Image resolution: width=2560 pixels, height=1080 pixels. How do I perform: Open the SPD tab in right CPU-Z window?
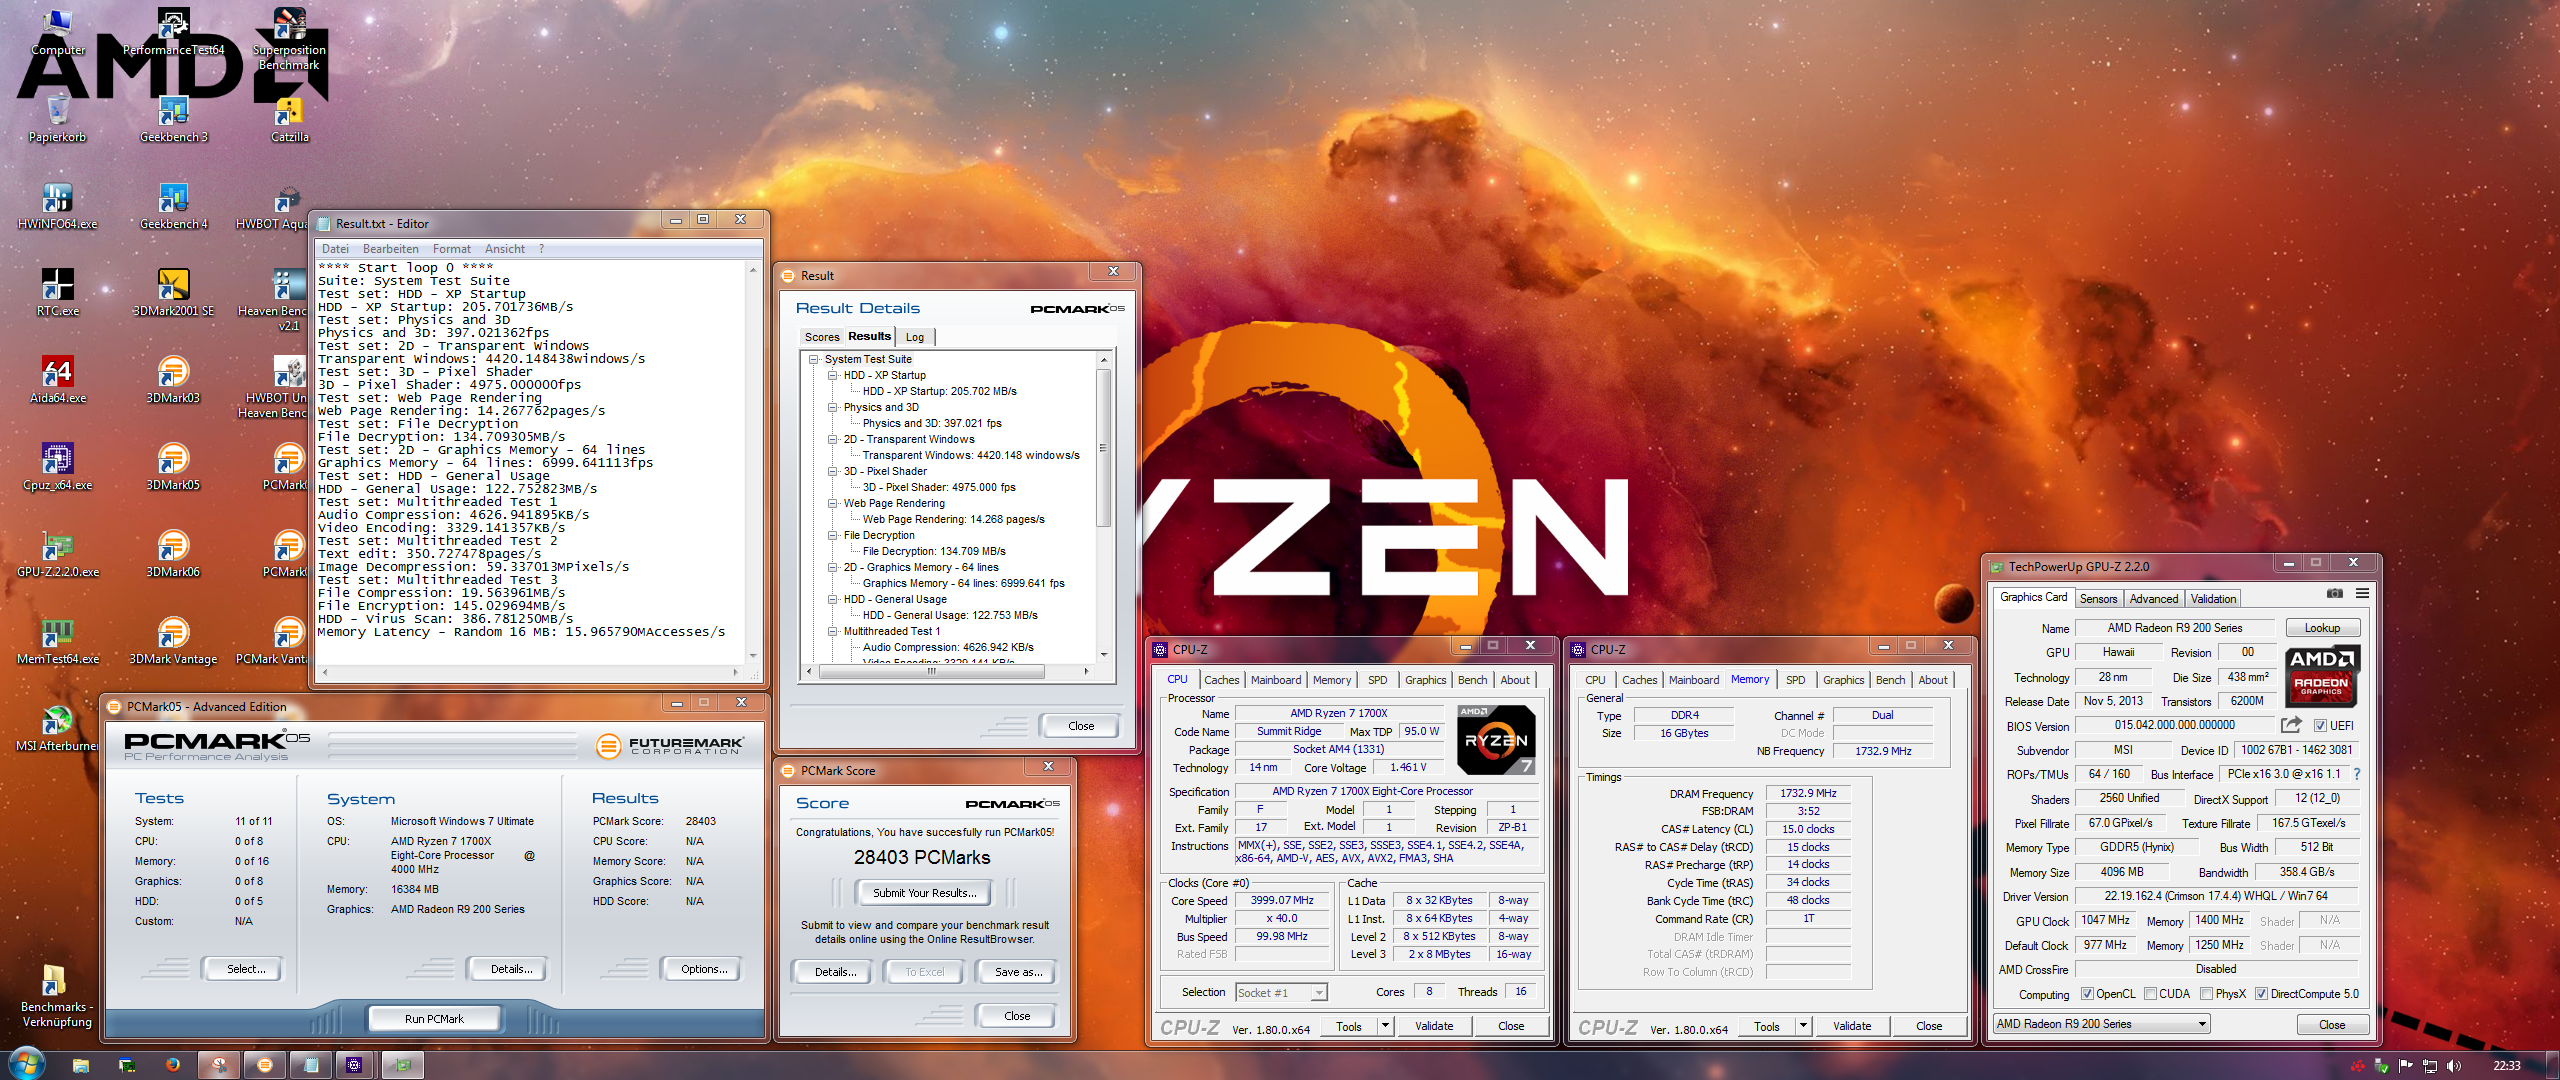(x=1796, y=680)
